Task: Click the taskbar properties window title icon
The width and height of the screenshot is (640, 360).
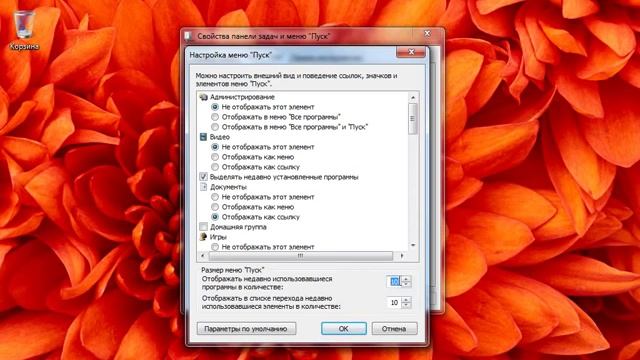Action: (x=188, y=36)
